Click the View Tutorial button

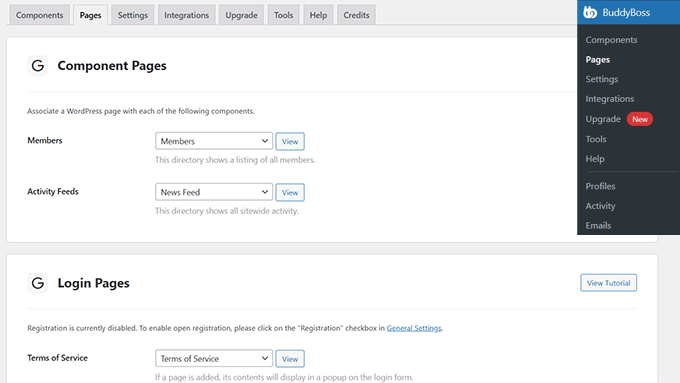point(608,283)
